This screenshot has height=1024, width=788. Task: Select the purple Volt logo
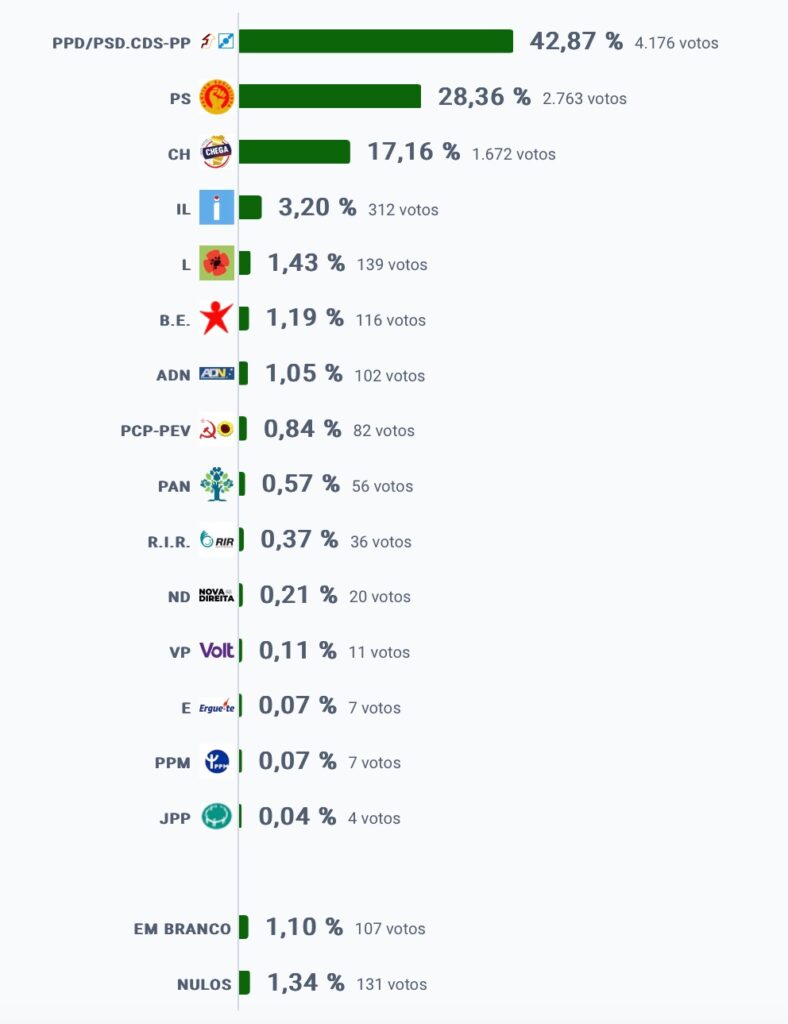pos(217,650)
